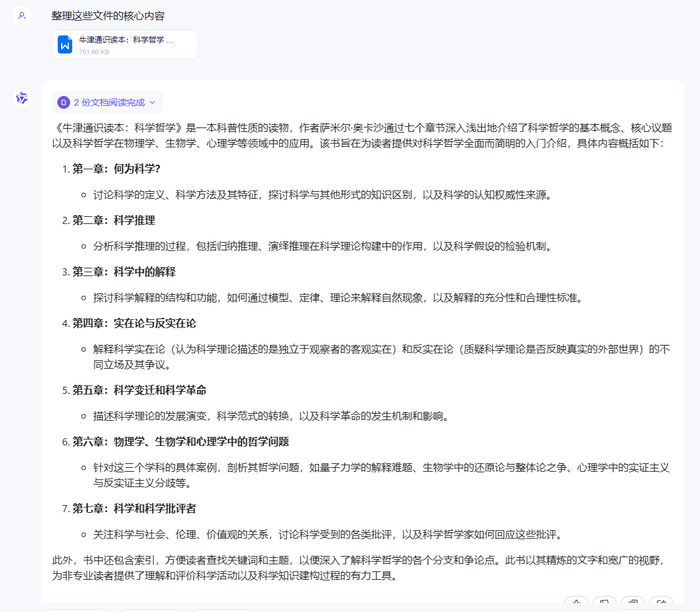Click the intro paragraph starting 《牛津通识读本：科学哲学》
Image resolution: width=700 pixels, height=612 pixels.
point(362,136)
